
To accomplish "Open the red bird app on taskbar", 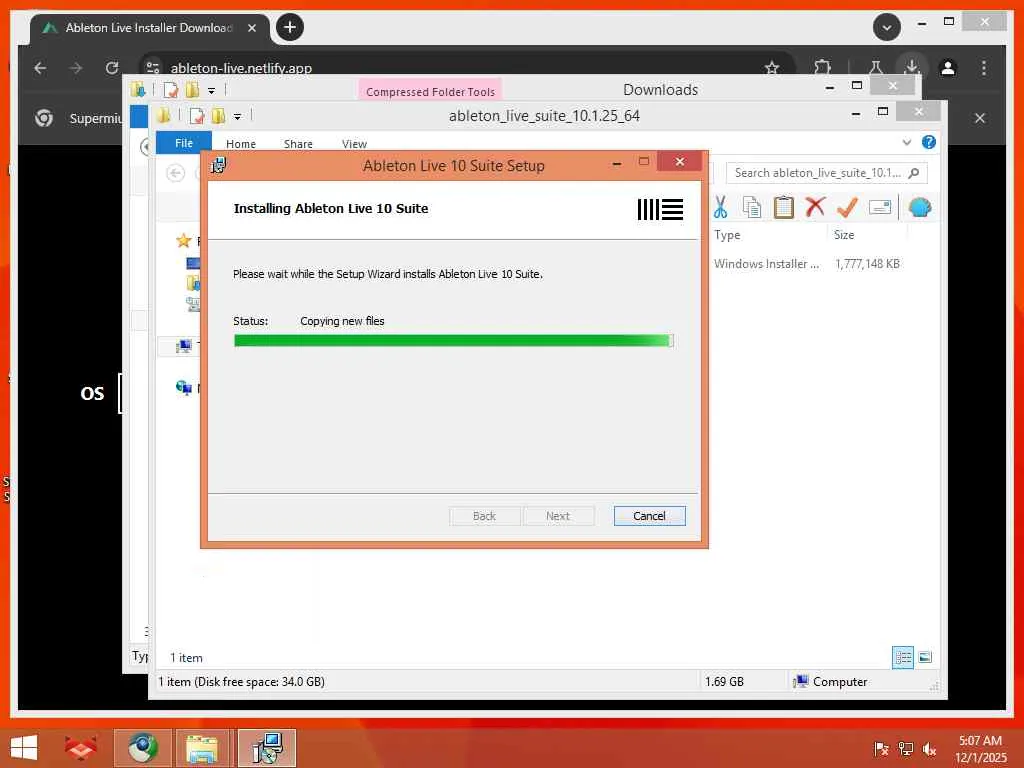I will click(x=80, y=748).
